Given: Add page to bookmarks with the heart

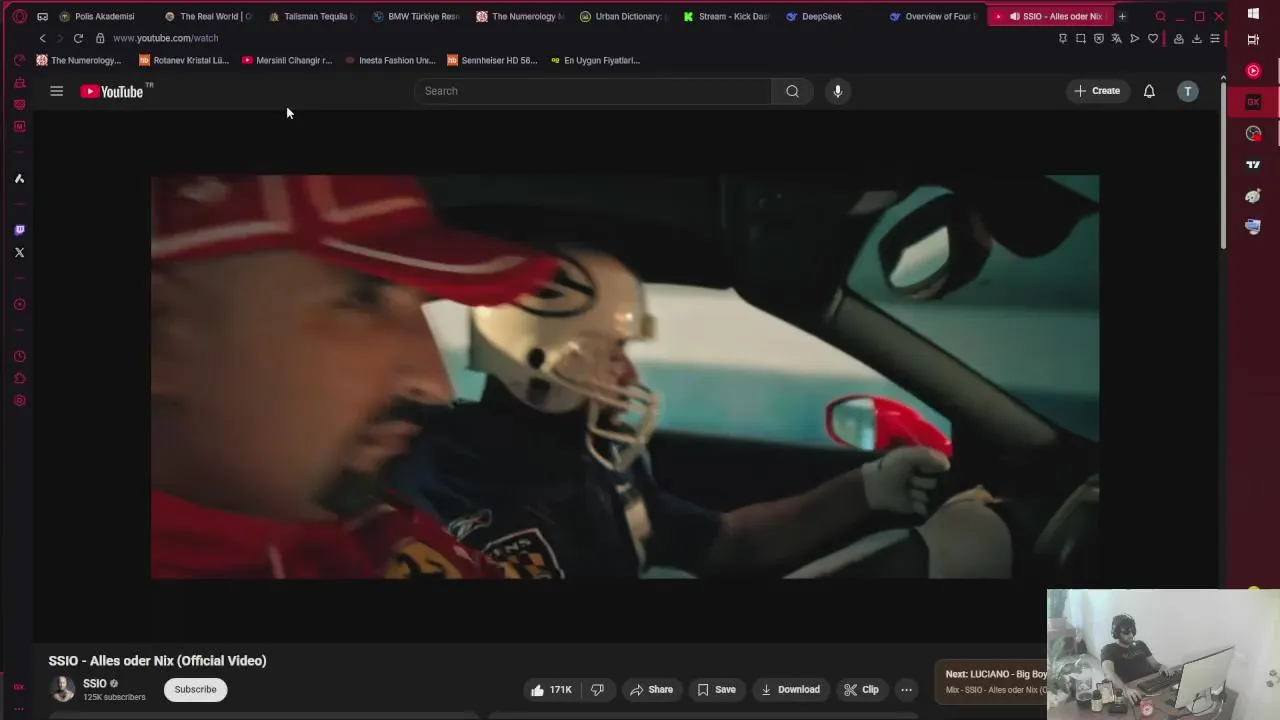Looking at the screenshot, I should click(x=1152, y=38).
